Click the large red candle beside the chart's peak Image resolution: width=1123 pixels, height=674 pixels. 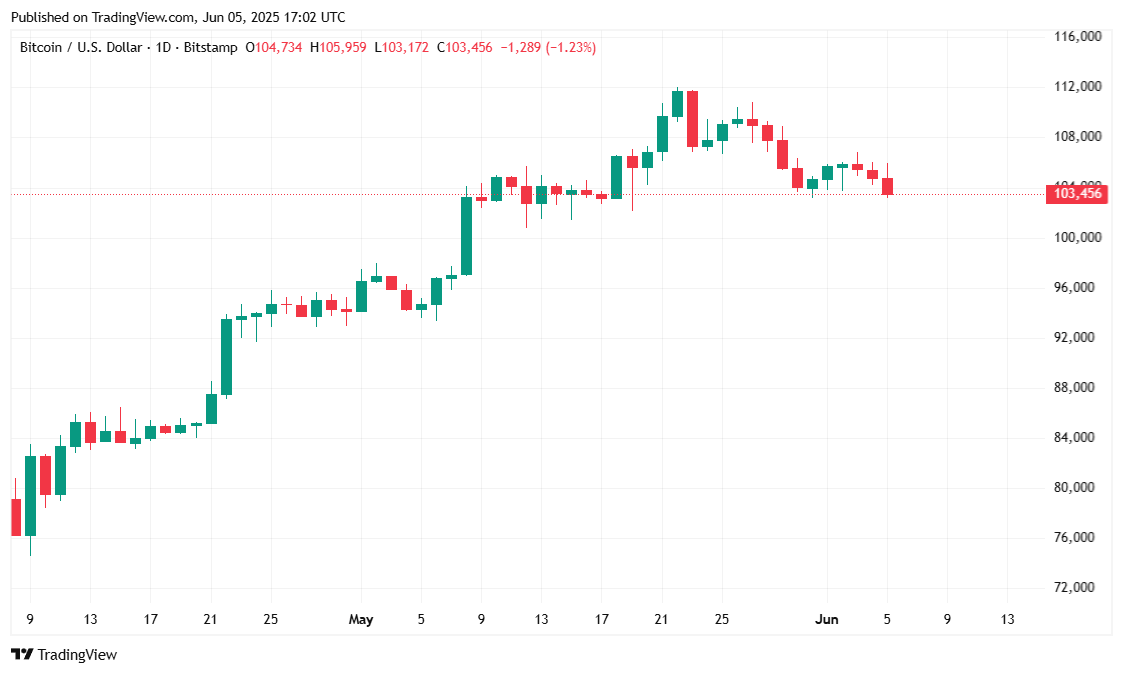click(x=692, y=119)
